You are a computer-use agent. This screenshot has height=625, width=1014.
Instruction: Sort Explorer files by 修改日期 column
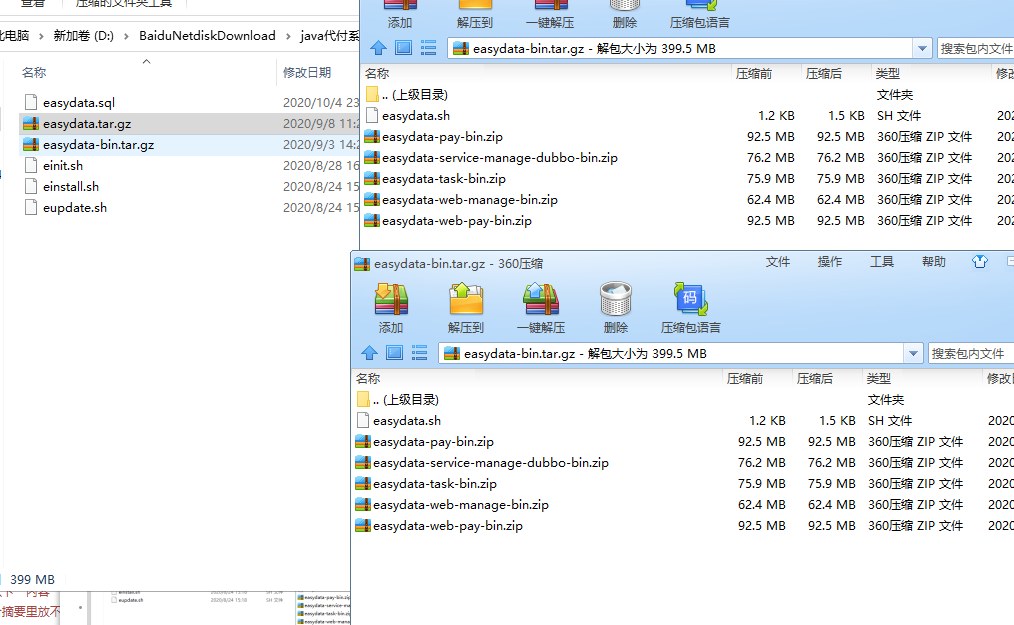click(x=307, y=73)
